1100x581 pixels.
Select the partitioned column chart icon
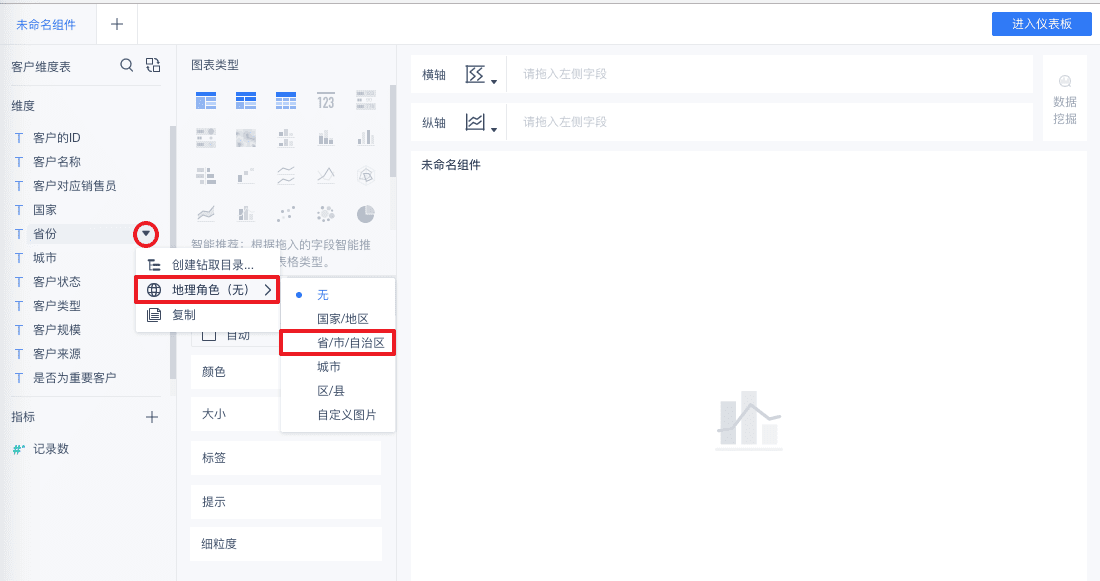pyautogui.click(x=286, y=138)
